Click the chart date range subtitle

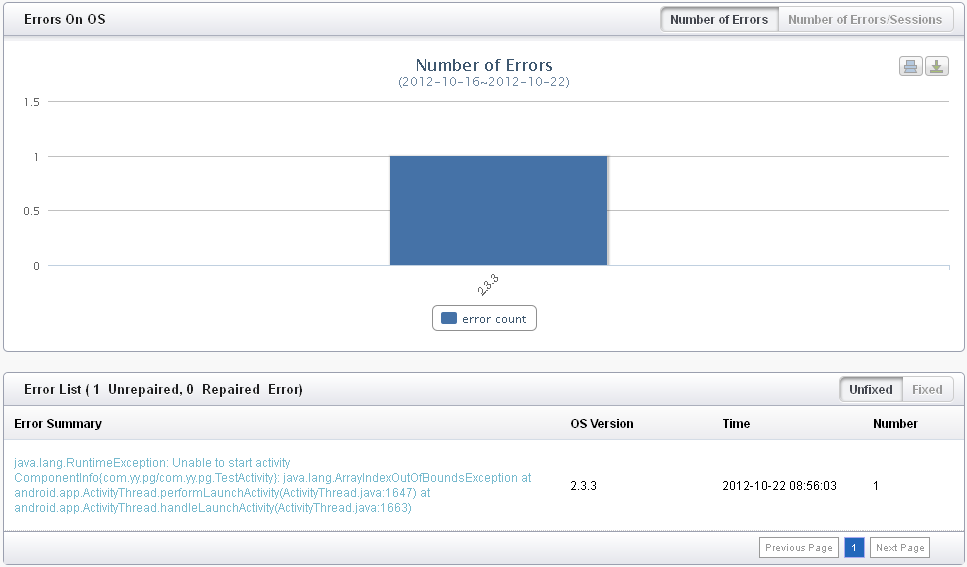484,82
